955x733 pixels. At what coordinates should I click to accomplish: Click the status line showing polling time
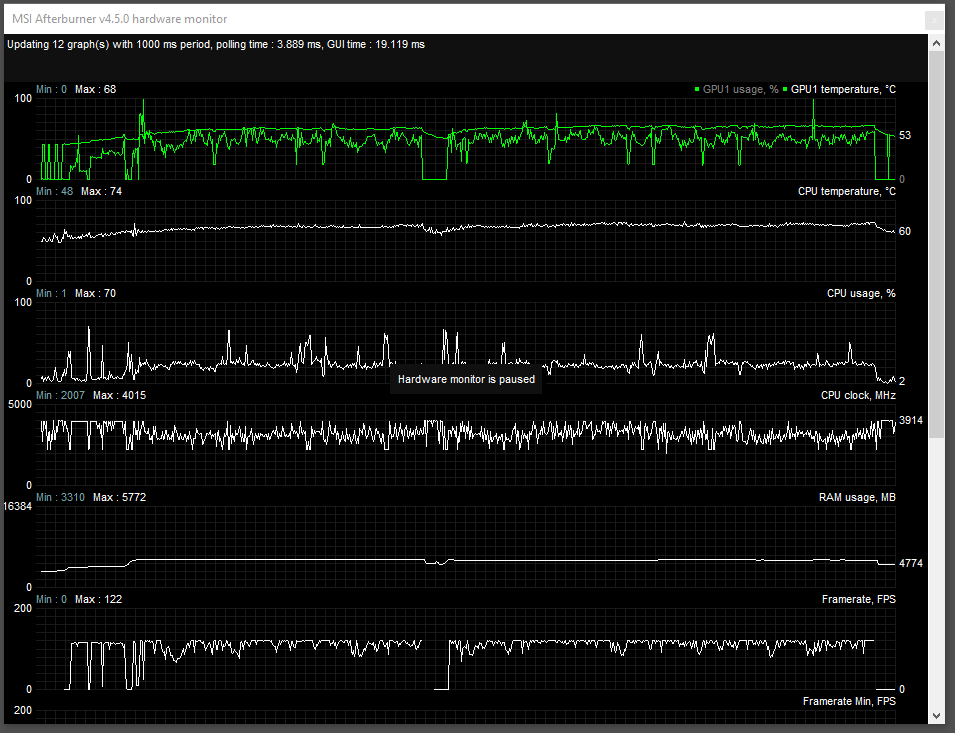(216, 44)
